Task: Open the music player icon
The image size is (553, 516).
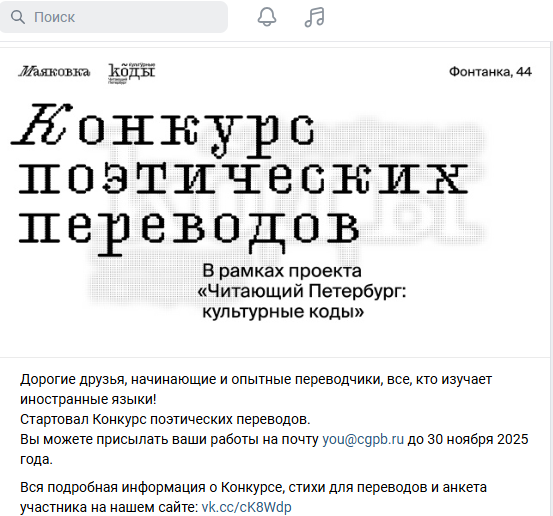Action: pyautogui.click(x=314, y=17)
